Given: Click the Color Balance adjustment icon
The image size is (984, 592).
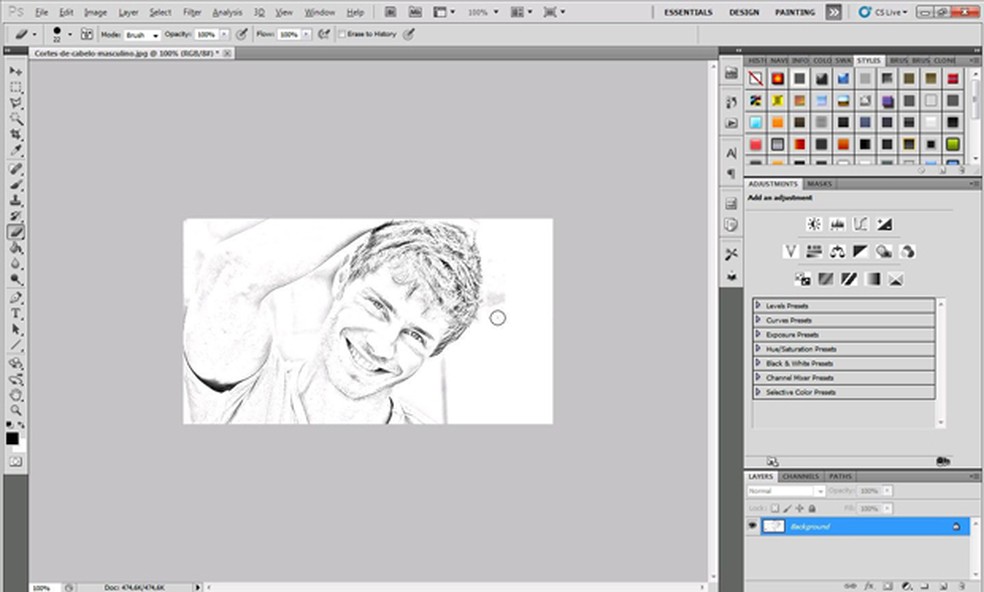Looking at the screenshot, I should 838,251.
